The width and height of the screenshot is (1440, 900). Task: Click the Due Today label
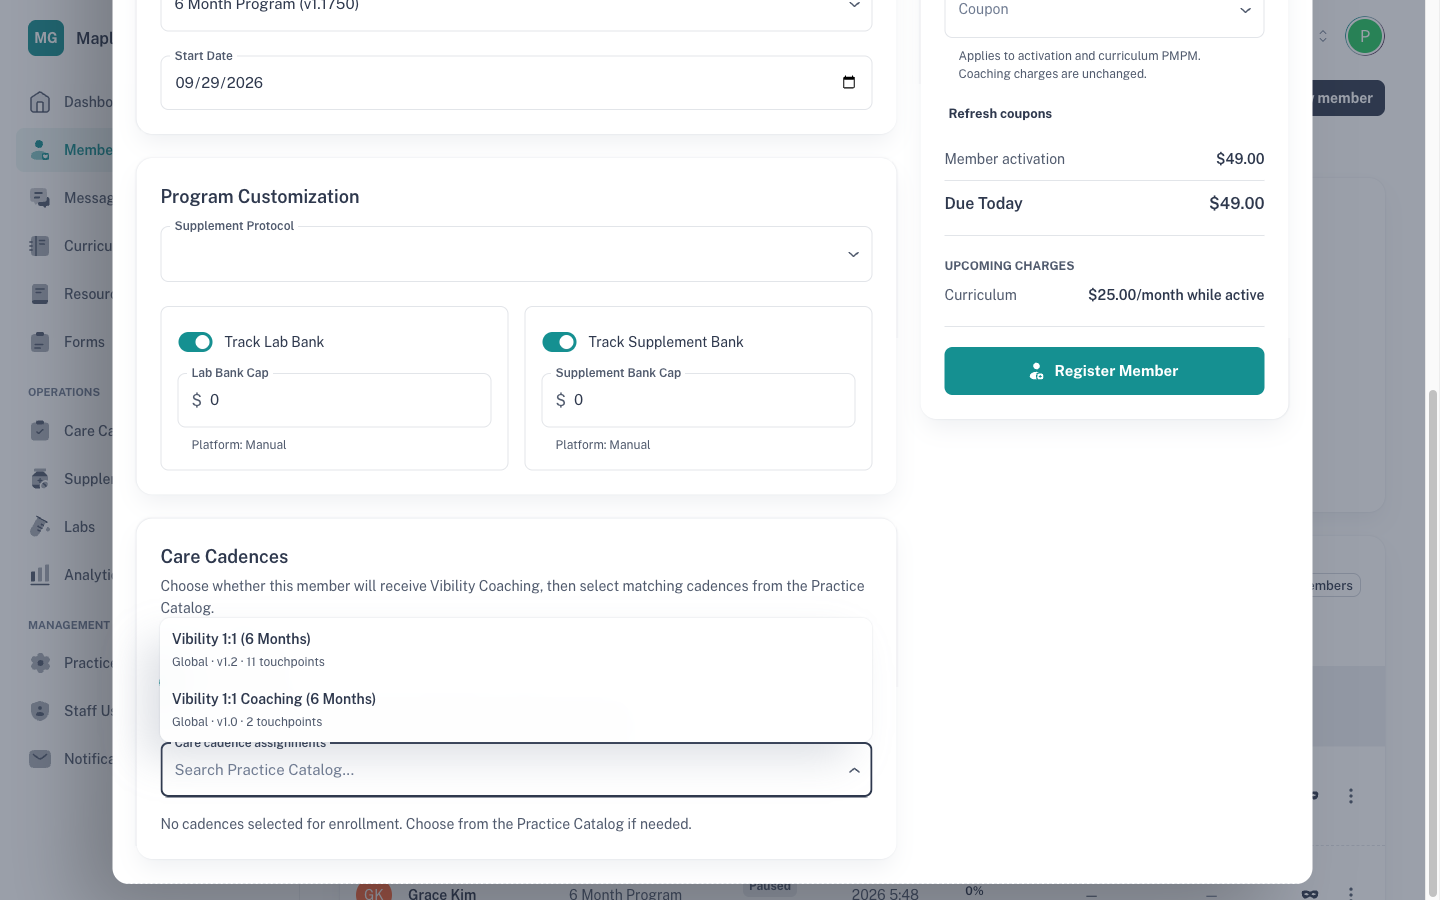pyautogui.click(x=984, y=203)
